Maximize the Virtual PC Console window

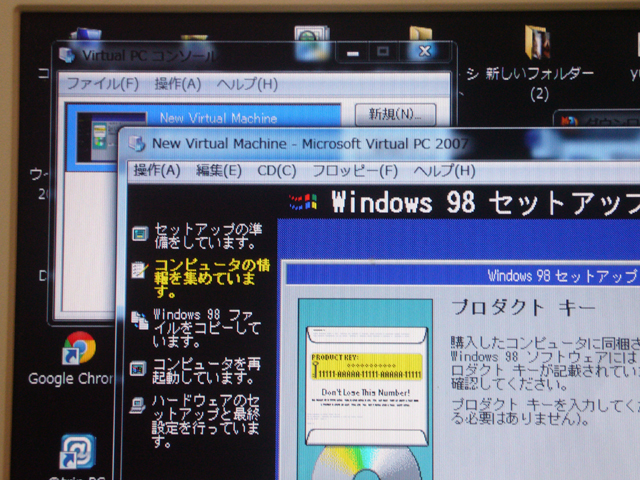[382, 52]
